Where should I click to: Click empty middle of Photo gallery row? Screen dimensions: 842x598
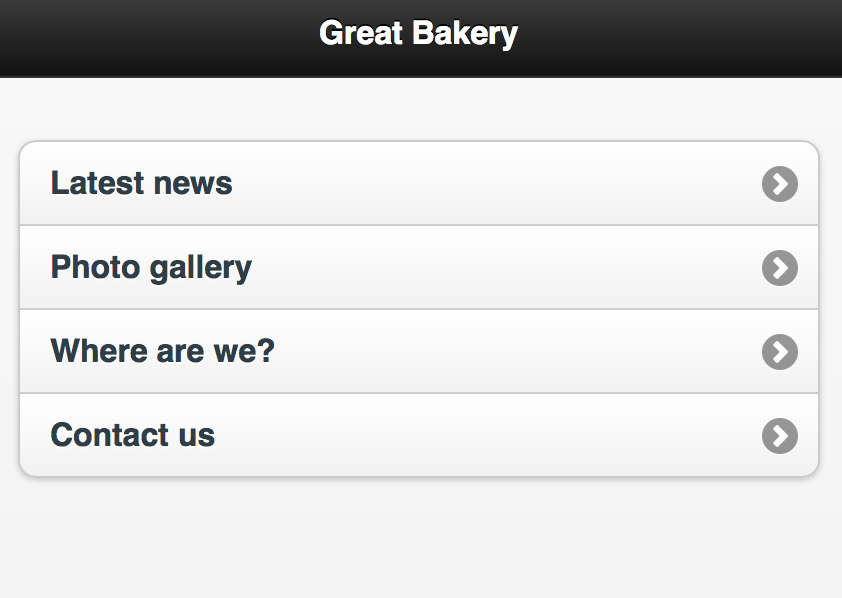click(x=500, y=268)
